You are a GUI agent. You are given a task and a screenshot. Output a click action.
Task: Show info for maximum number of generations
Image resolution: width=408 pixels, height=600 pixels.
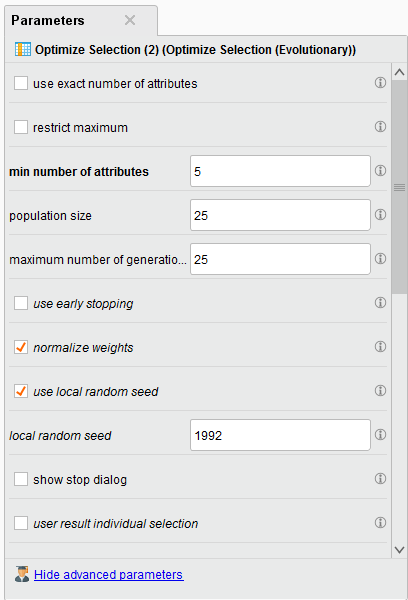380,259
